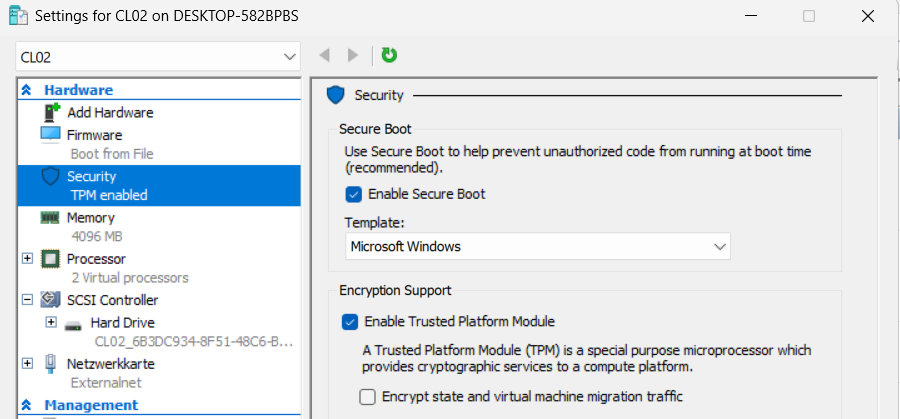Collapse the SCSI Controller tree node
Image resolution: width=900 pixels, height=419 pixels.
27,300
